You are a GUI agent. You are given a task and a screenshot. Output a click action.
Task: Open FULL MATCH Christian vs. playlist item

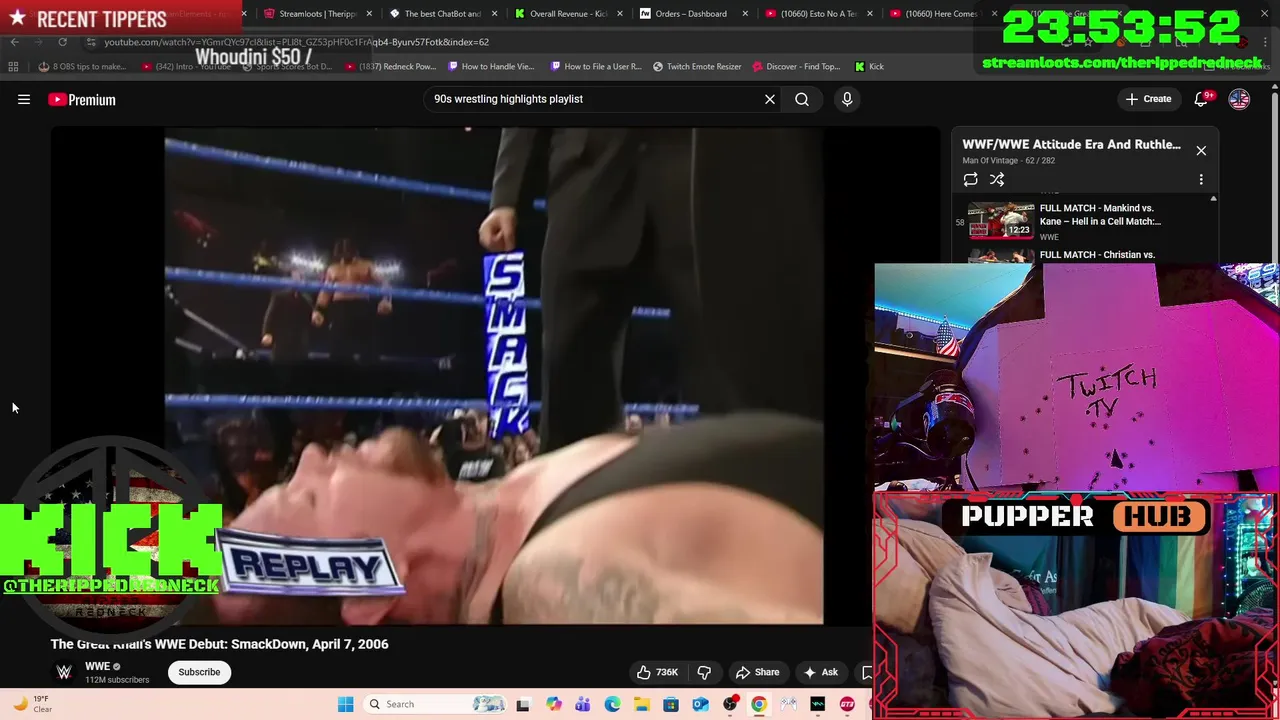(x=1097, y=255)
